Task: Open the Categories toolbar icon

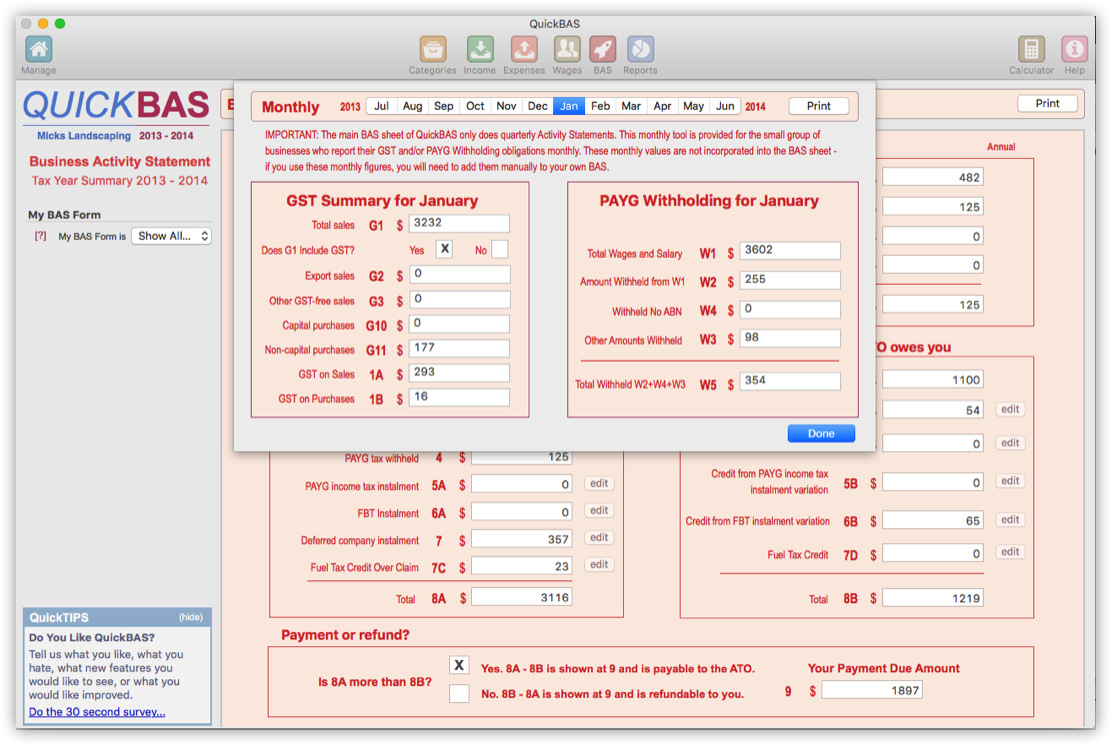Action: click(x=432, y=49)
